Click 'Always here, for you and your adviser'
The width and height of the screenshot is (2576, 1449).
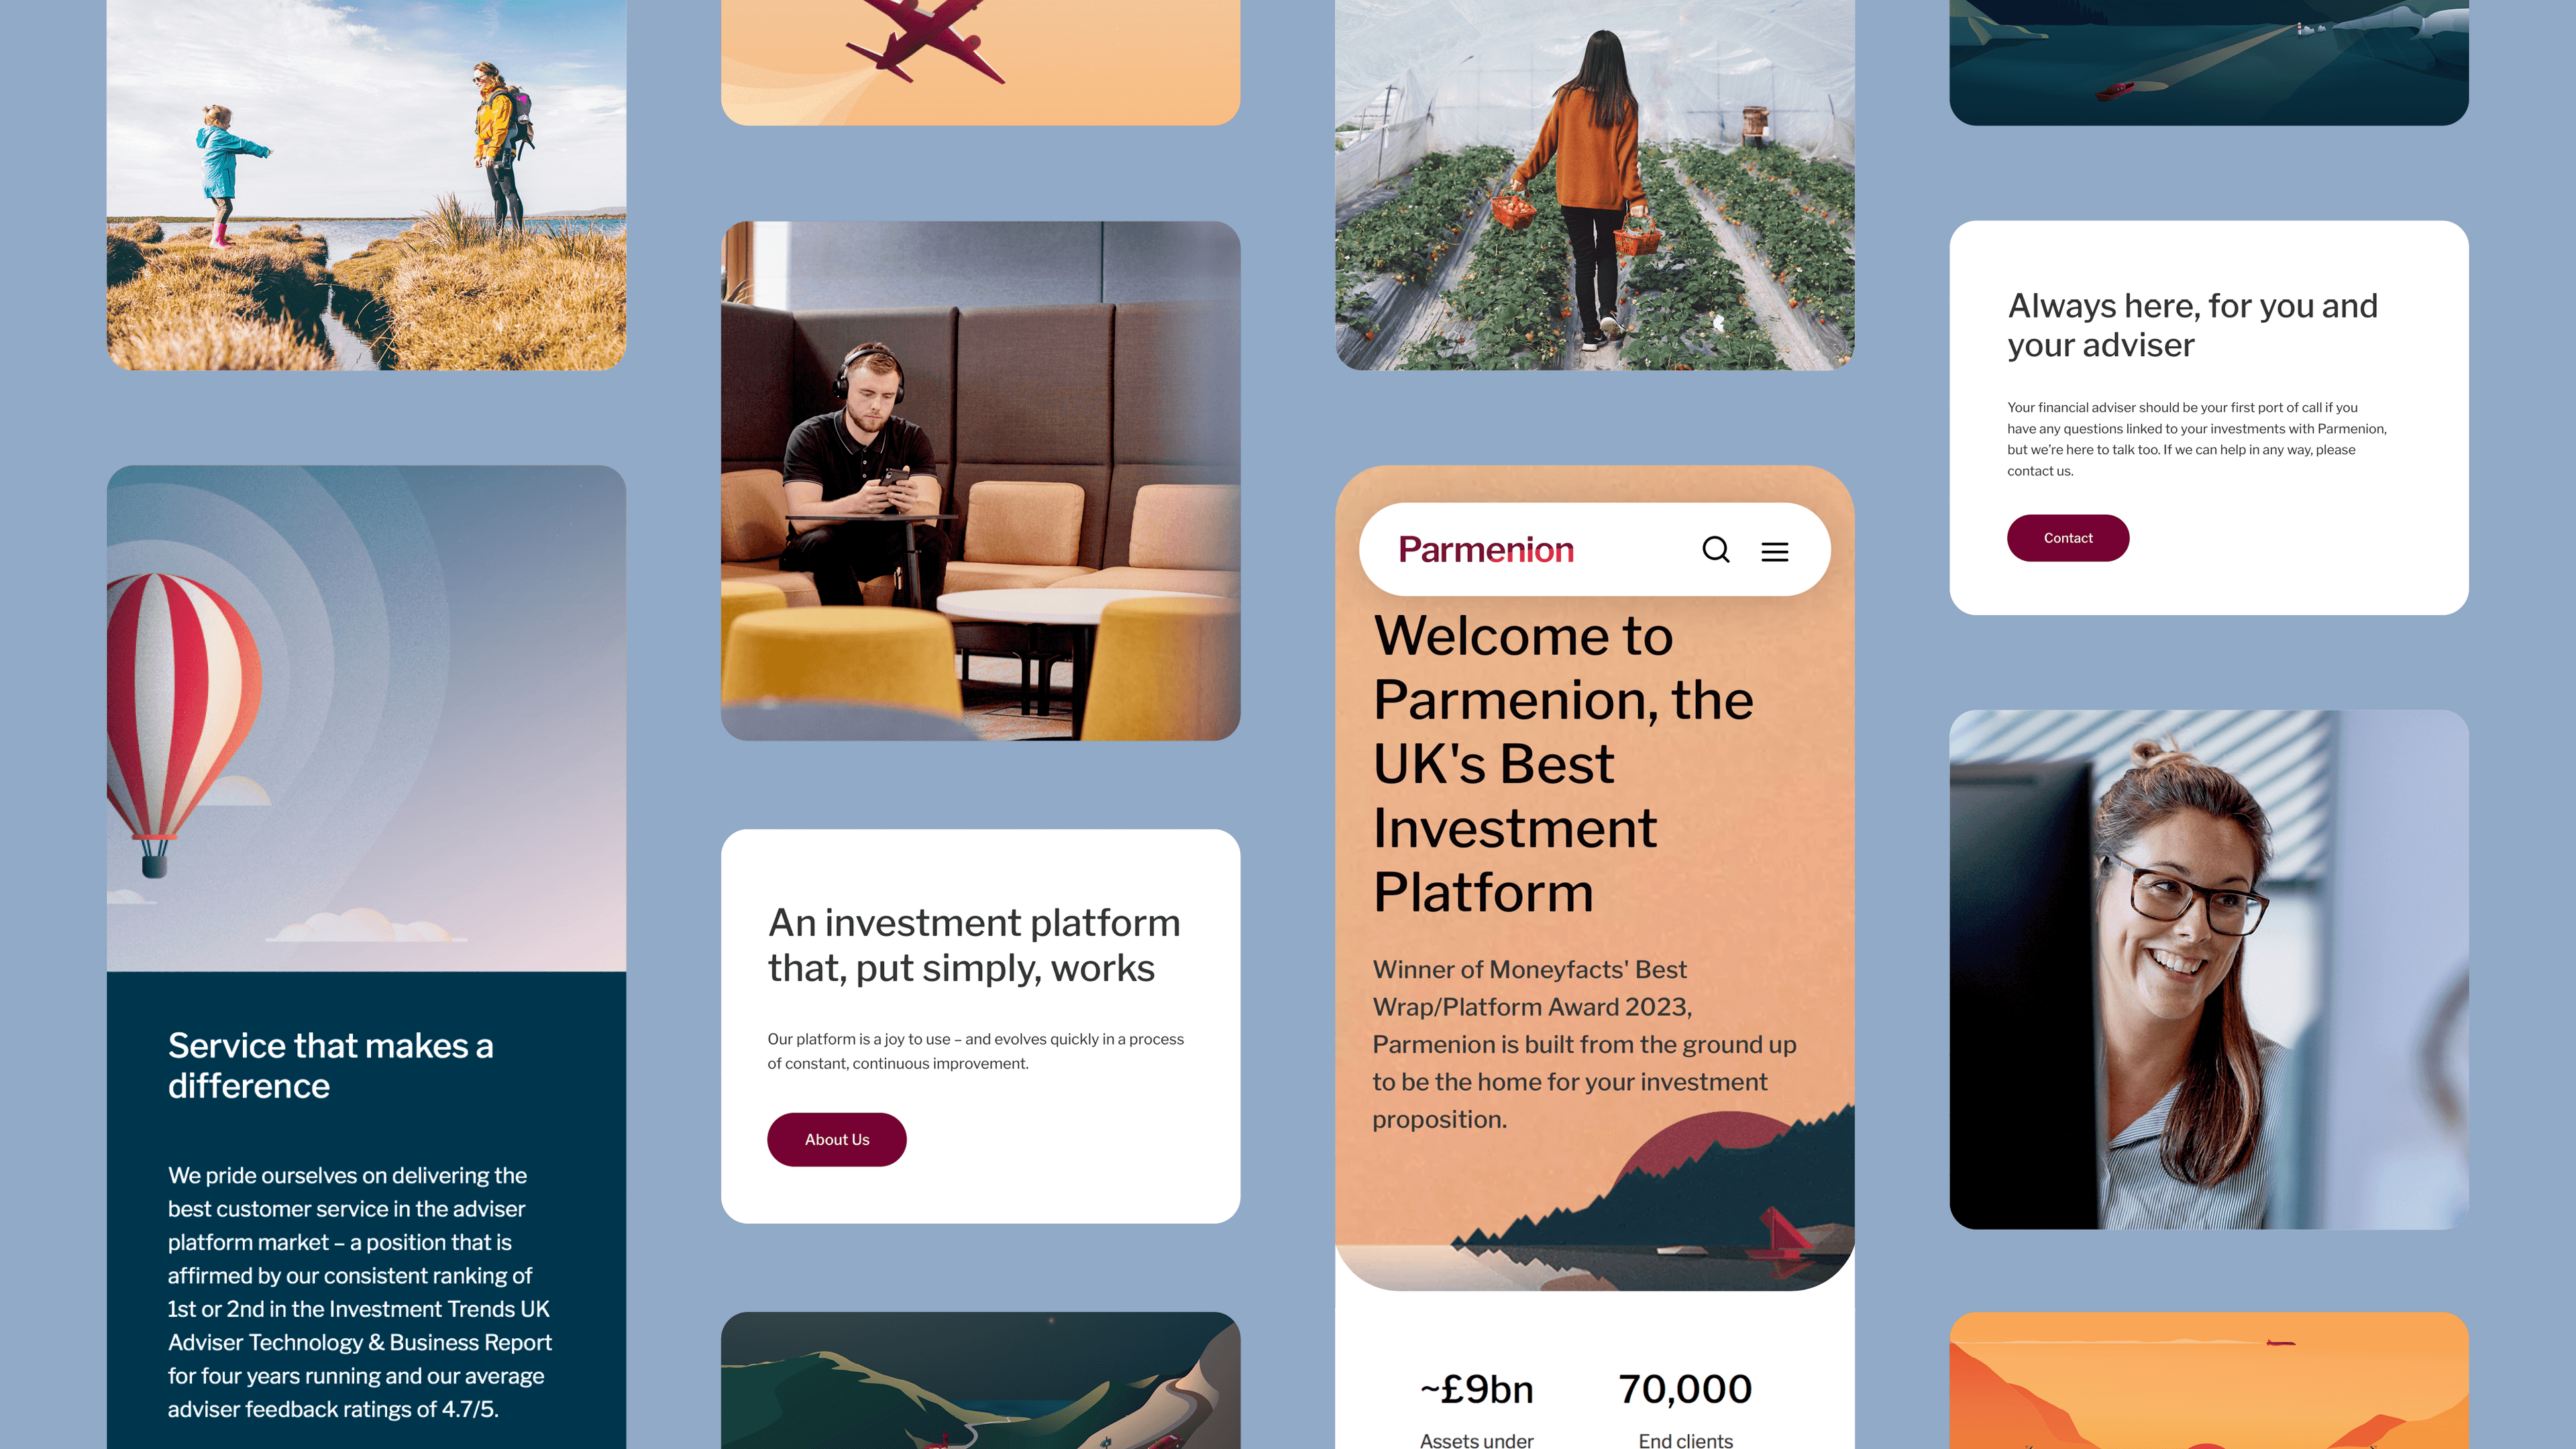pyautogui.click(x=2192, y=325)
